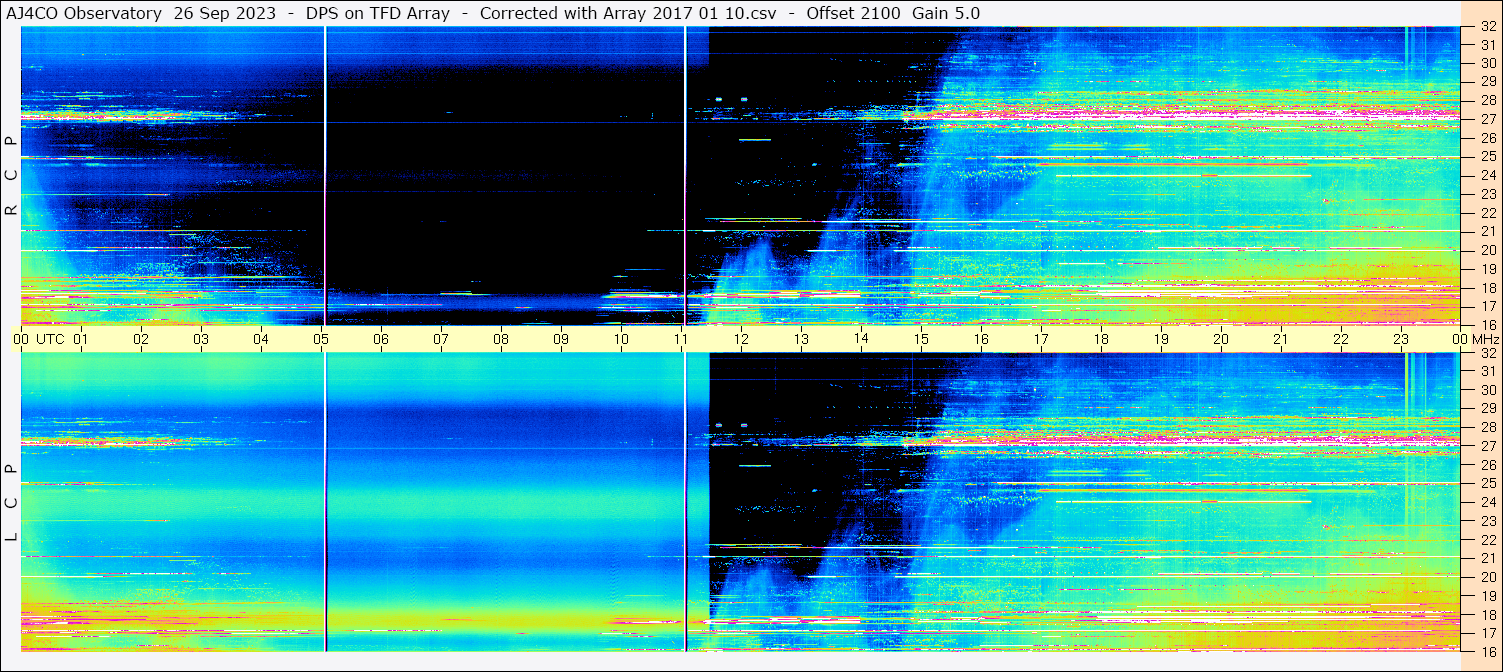The height and width of the screenshot is (672, 1503).
Task: Click the 21 hour tick label on time axis
Action: 1281,339
